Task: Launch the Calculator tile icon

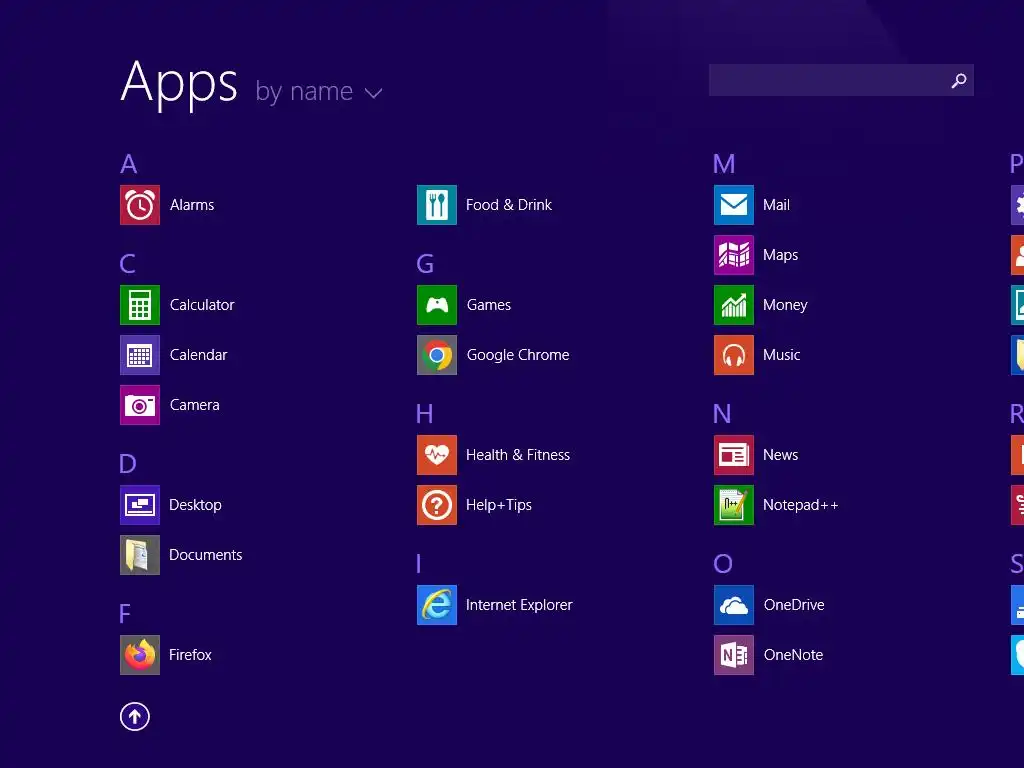Action: pyautogui.click(x=140, y=305)
